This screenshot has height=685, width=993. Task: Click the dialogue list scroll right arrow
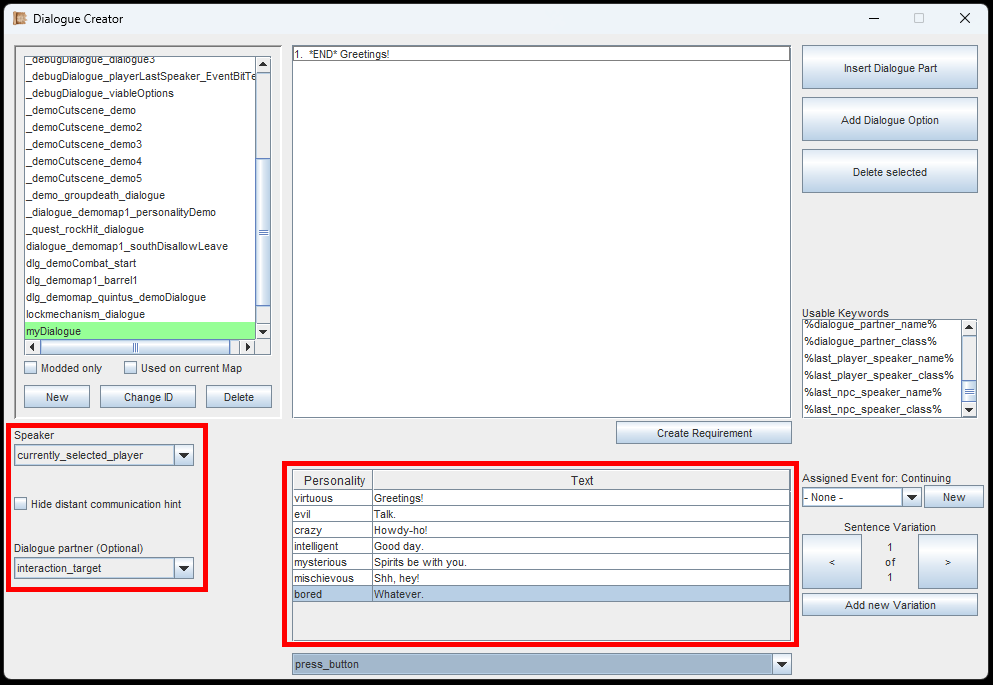coord(249,347)
